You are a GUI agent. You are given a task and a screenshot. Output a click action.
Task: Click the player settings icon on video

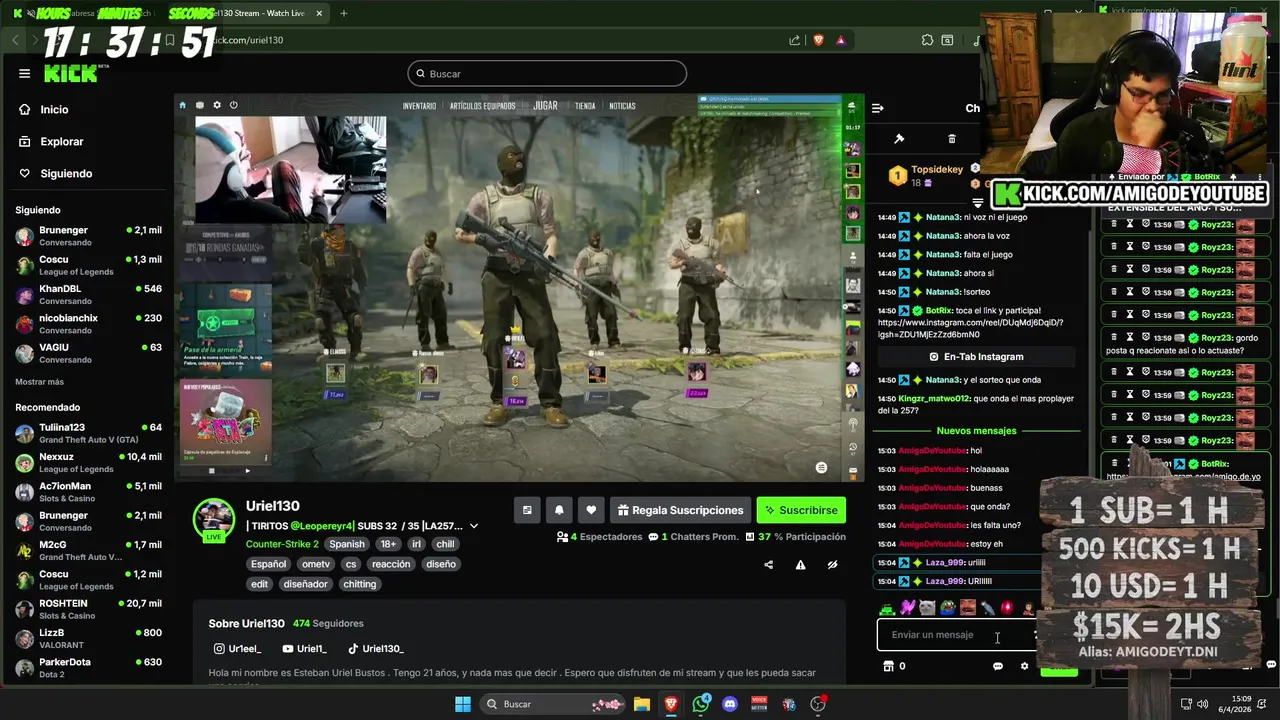coord(821,467)
